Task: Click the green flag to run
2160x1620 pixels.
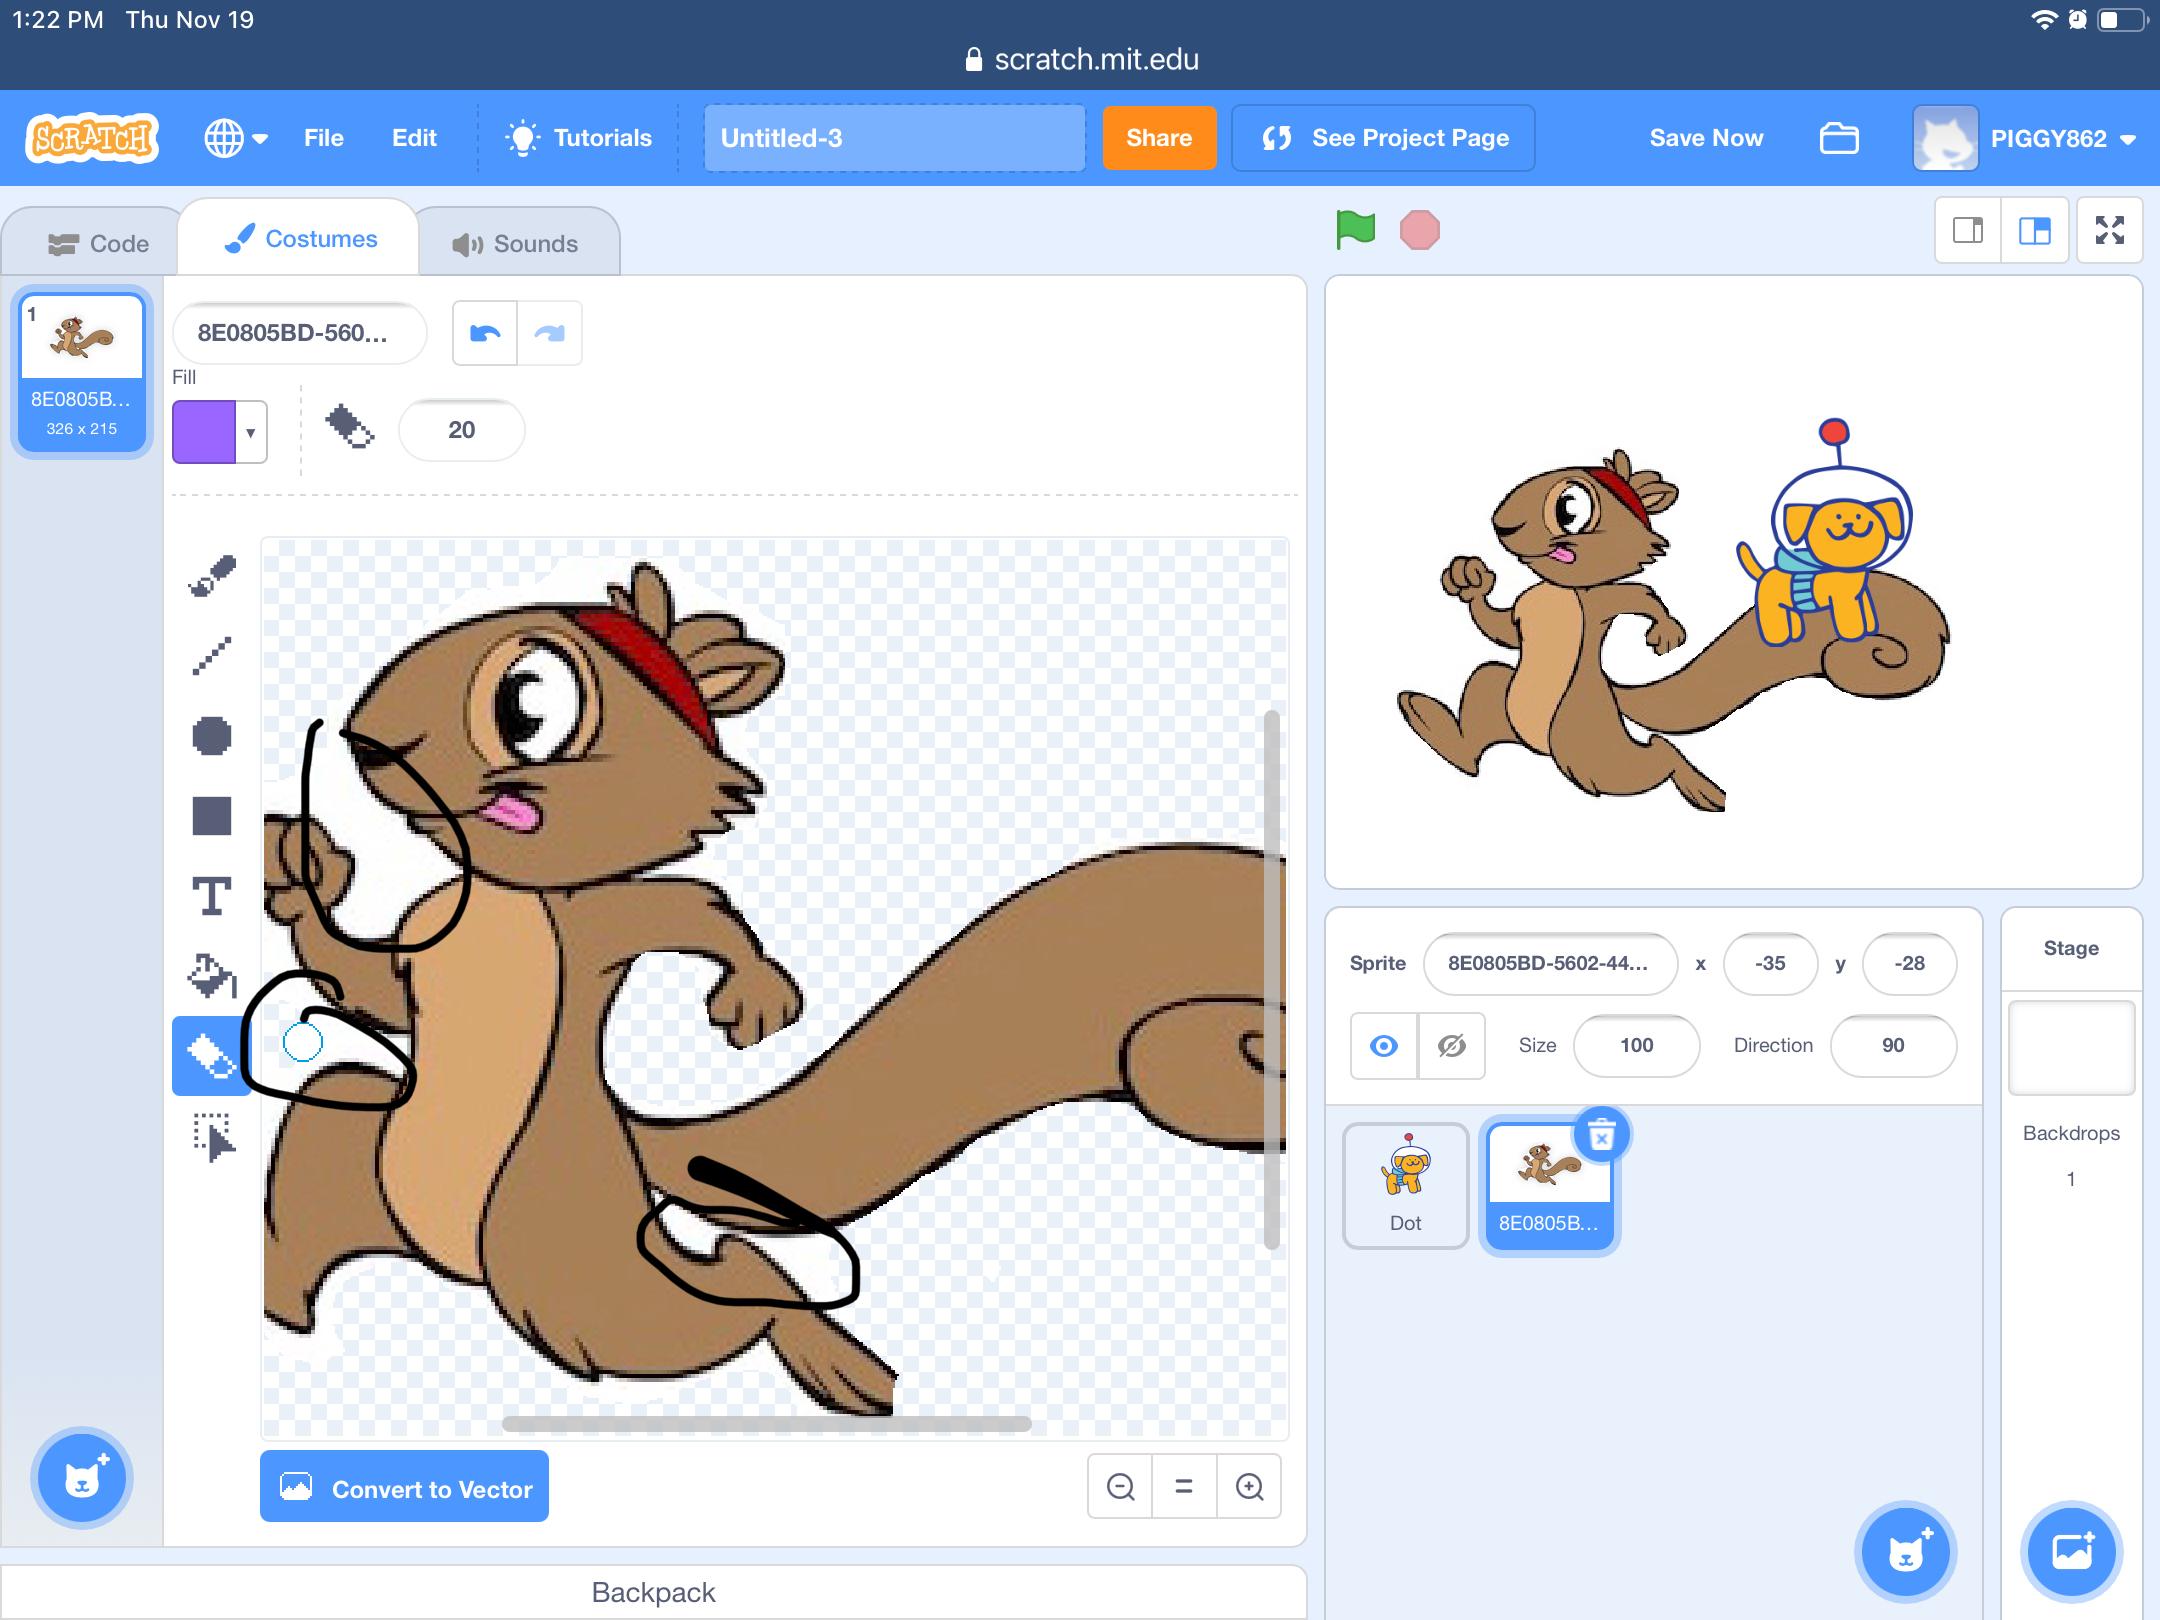Action: click(x=1356, y=231)
